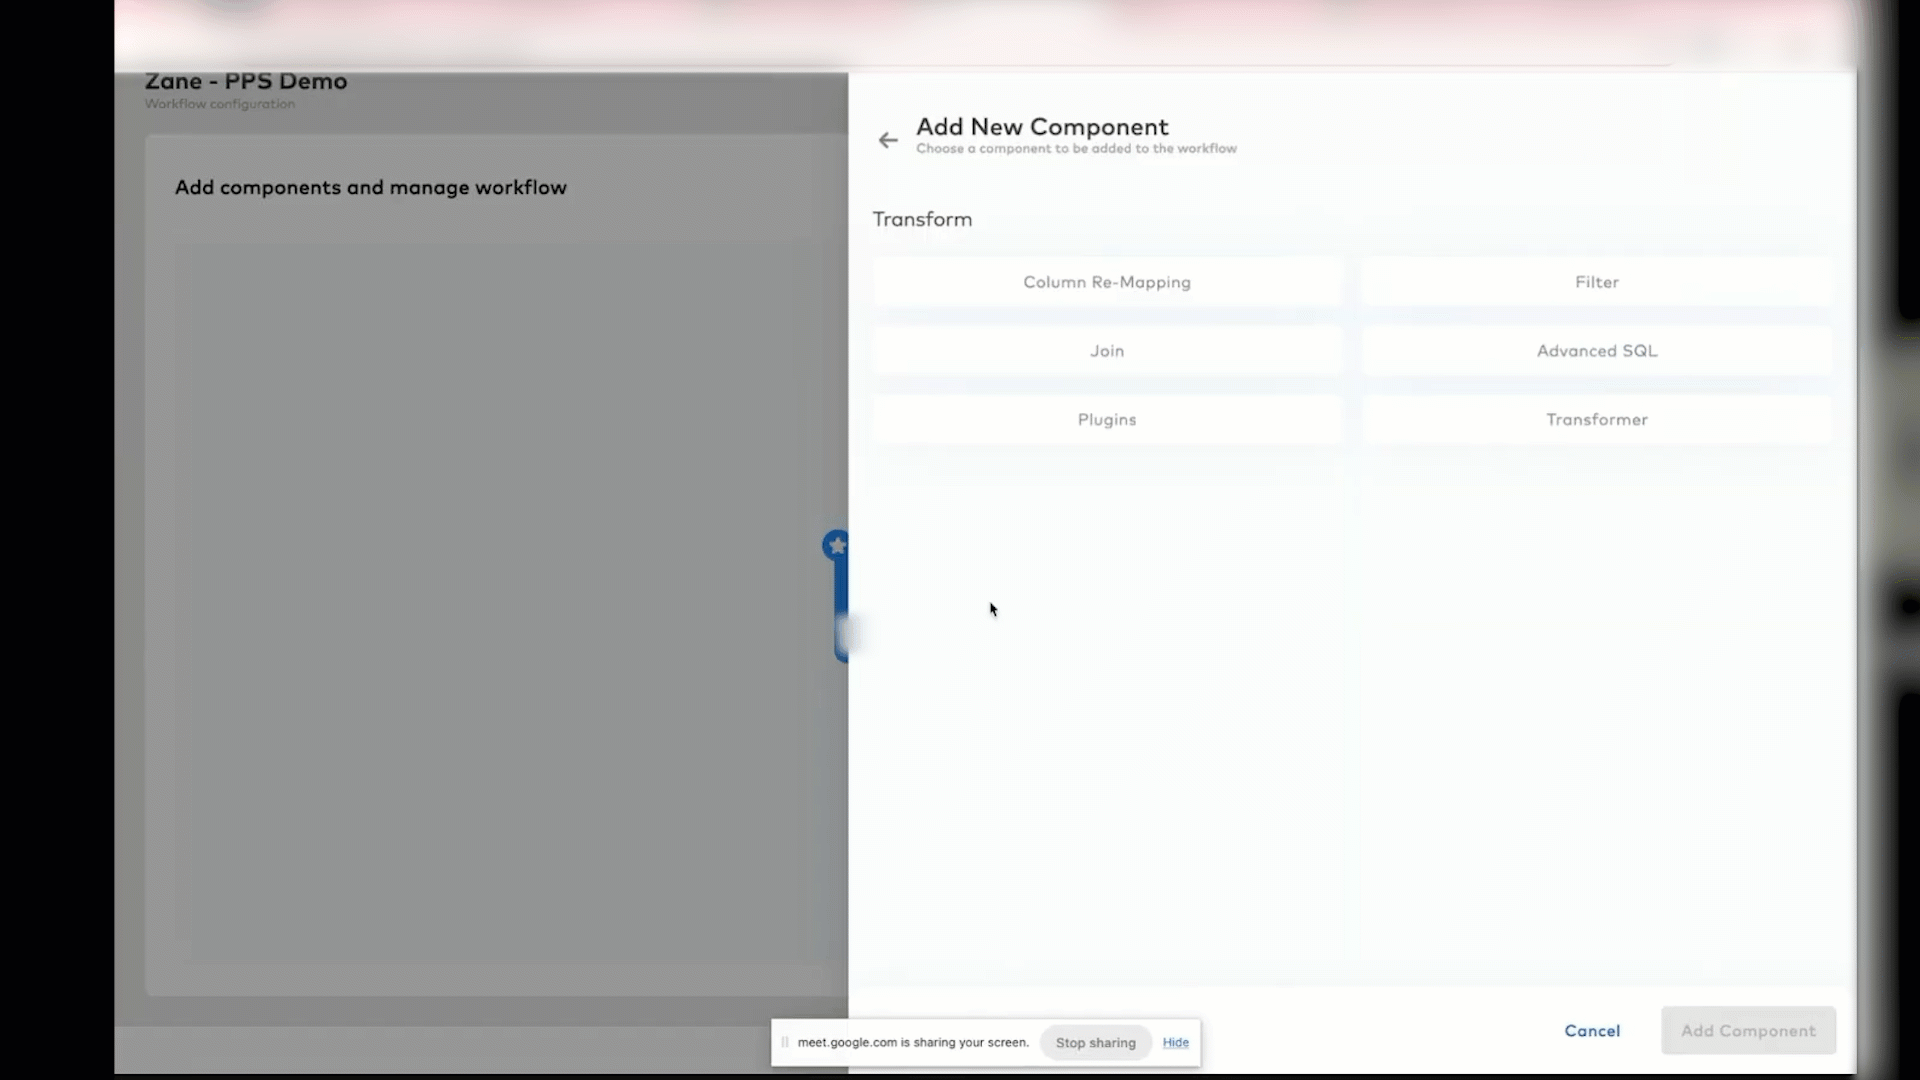Click the Add Component button
Screen dimensions: 1920x1080
point(1748,1031)
